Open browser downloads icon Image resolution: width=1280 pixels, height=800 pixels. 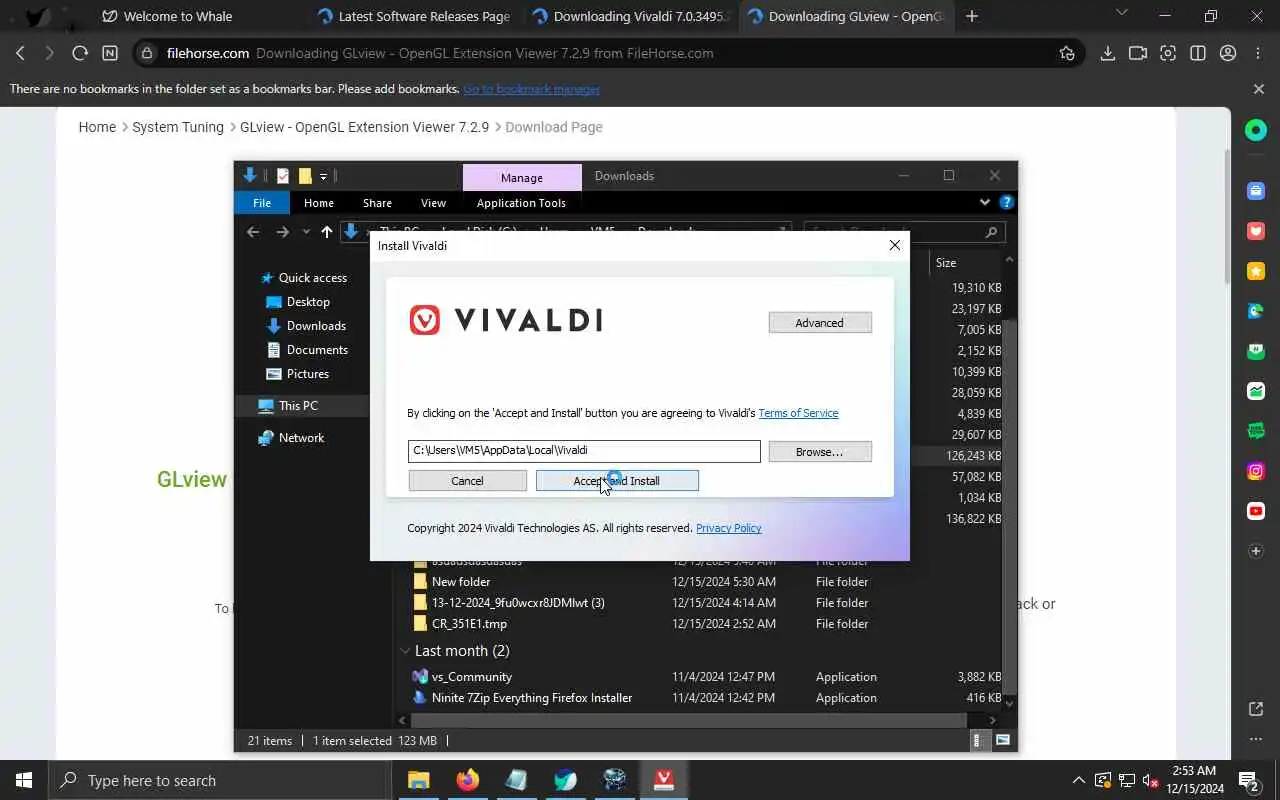click(1107, 53)
